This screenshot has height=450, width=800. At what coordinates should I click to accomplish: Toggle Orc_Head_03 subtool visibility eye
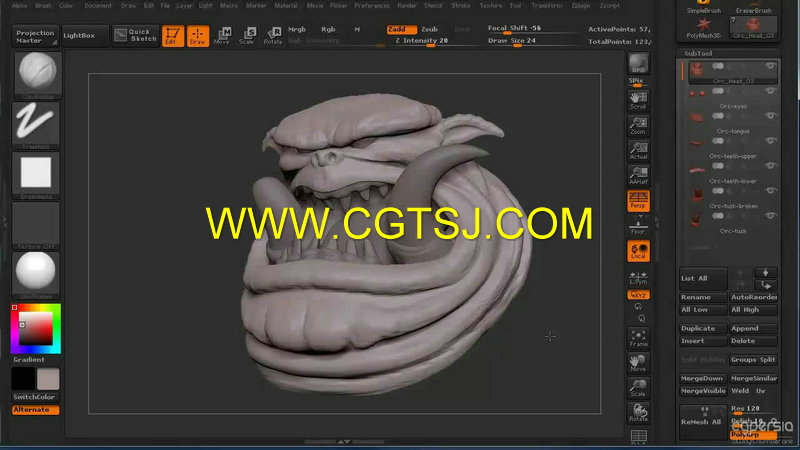coord(770,66)
